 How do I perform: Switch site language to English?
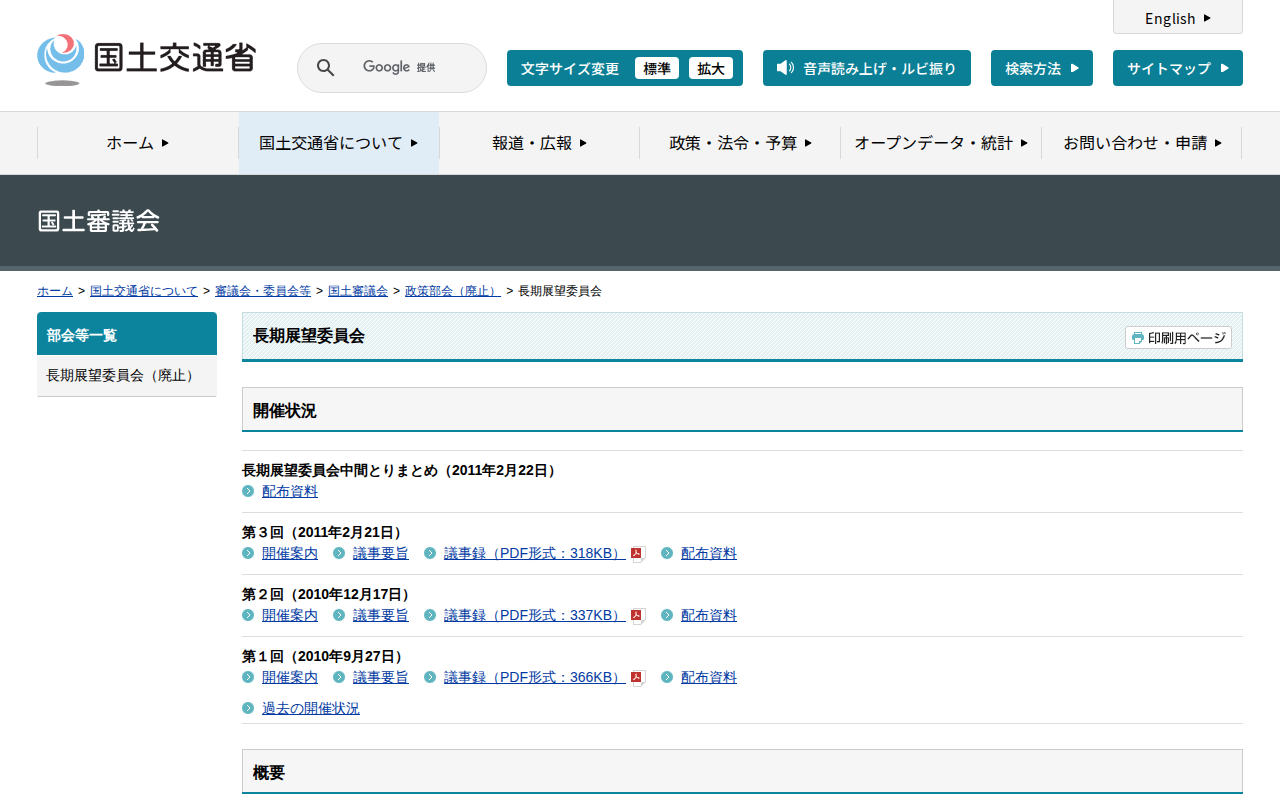click(1177, 18)
